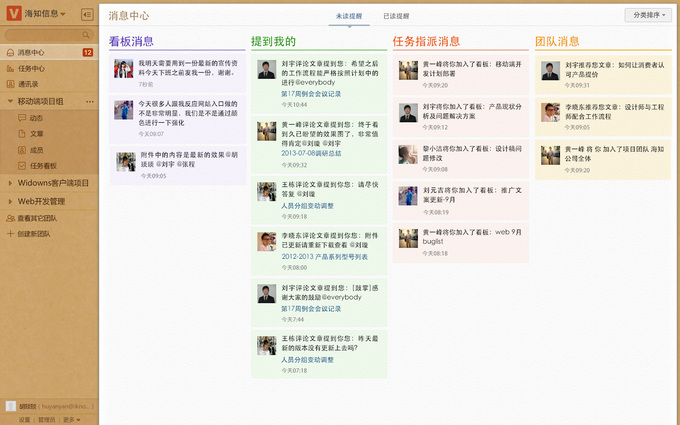This screenshot has width=680, height=425.
Task: Click the plus icon for 创建新团队
Action: (x=10, y=234)
